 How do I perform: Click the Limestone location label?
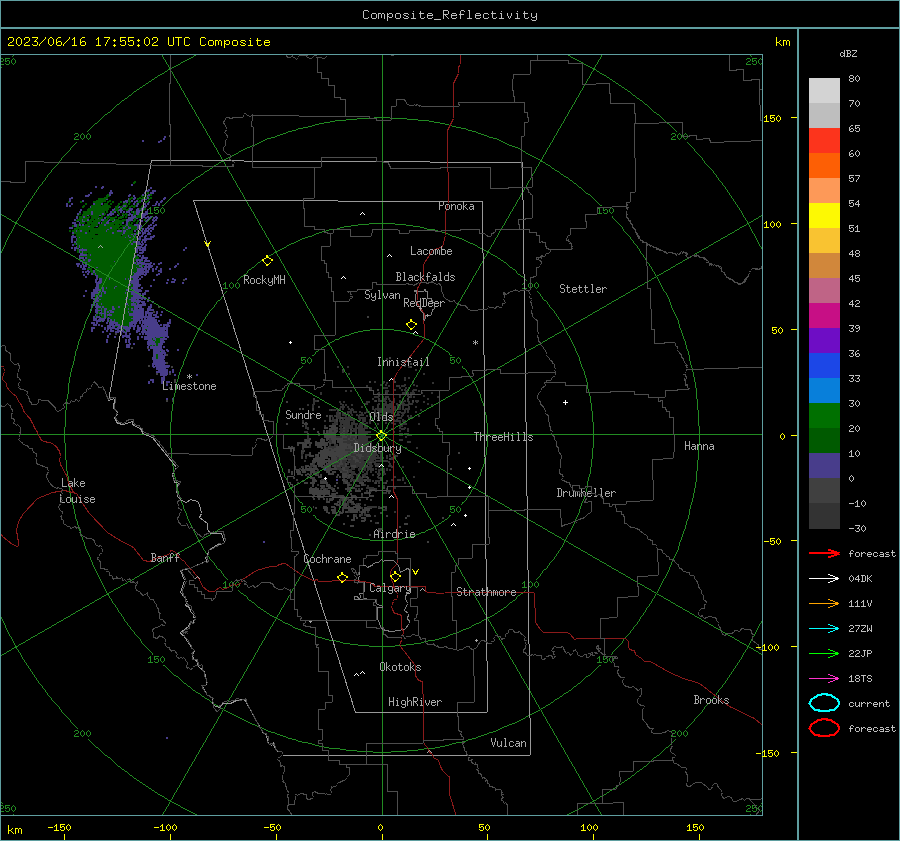[189, 386]
